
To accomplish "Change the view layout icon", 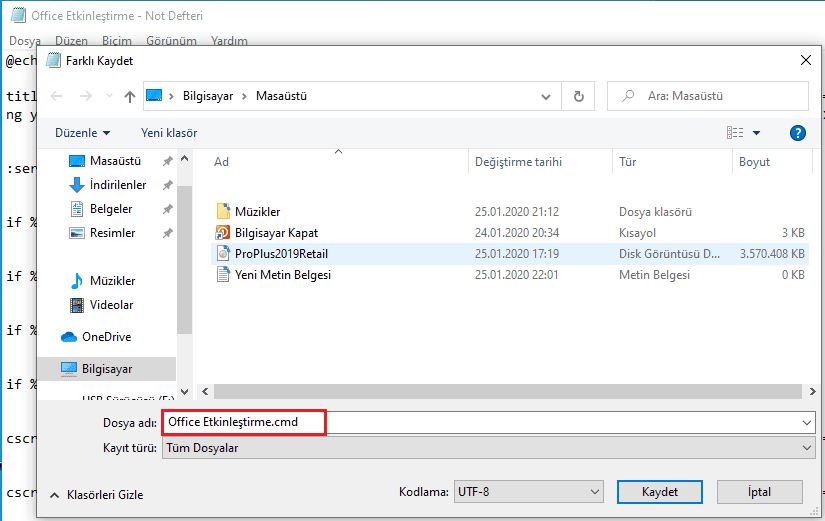I will pos(735,133).
